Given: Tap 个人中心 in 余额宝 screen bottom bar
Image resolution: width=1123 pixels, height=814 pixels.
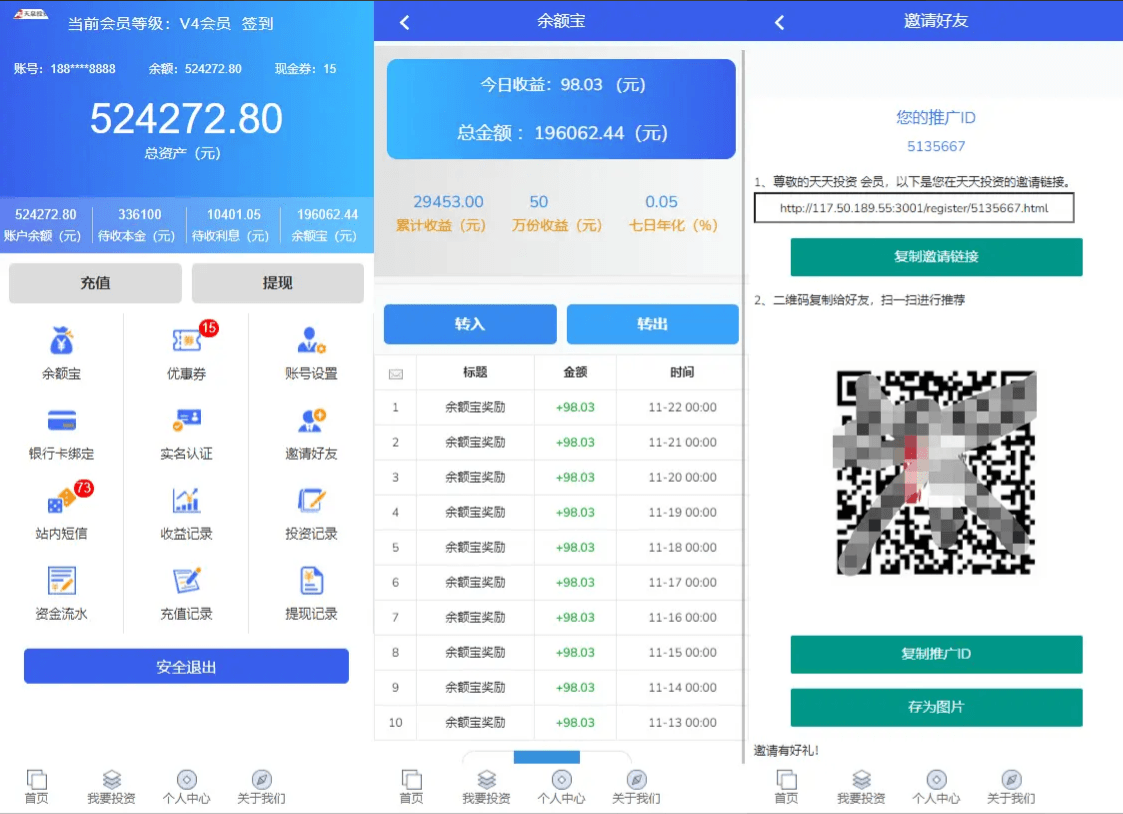Looking at the screenshot, I should tap(562, 787).
